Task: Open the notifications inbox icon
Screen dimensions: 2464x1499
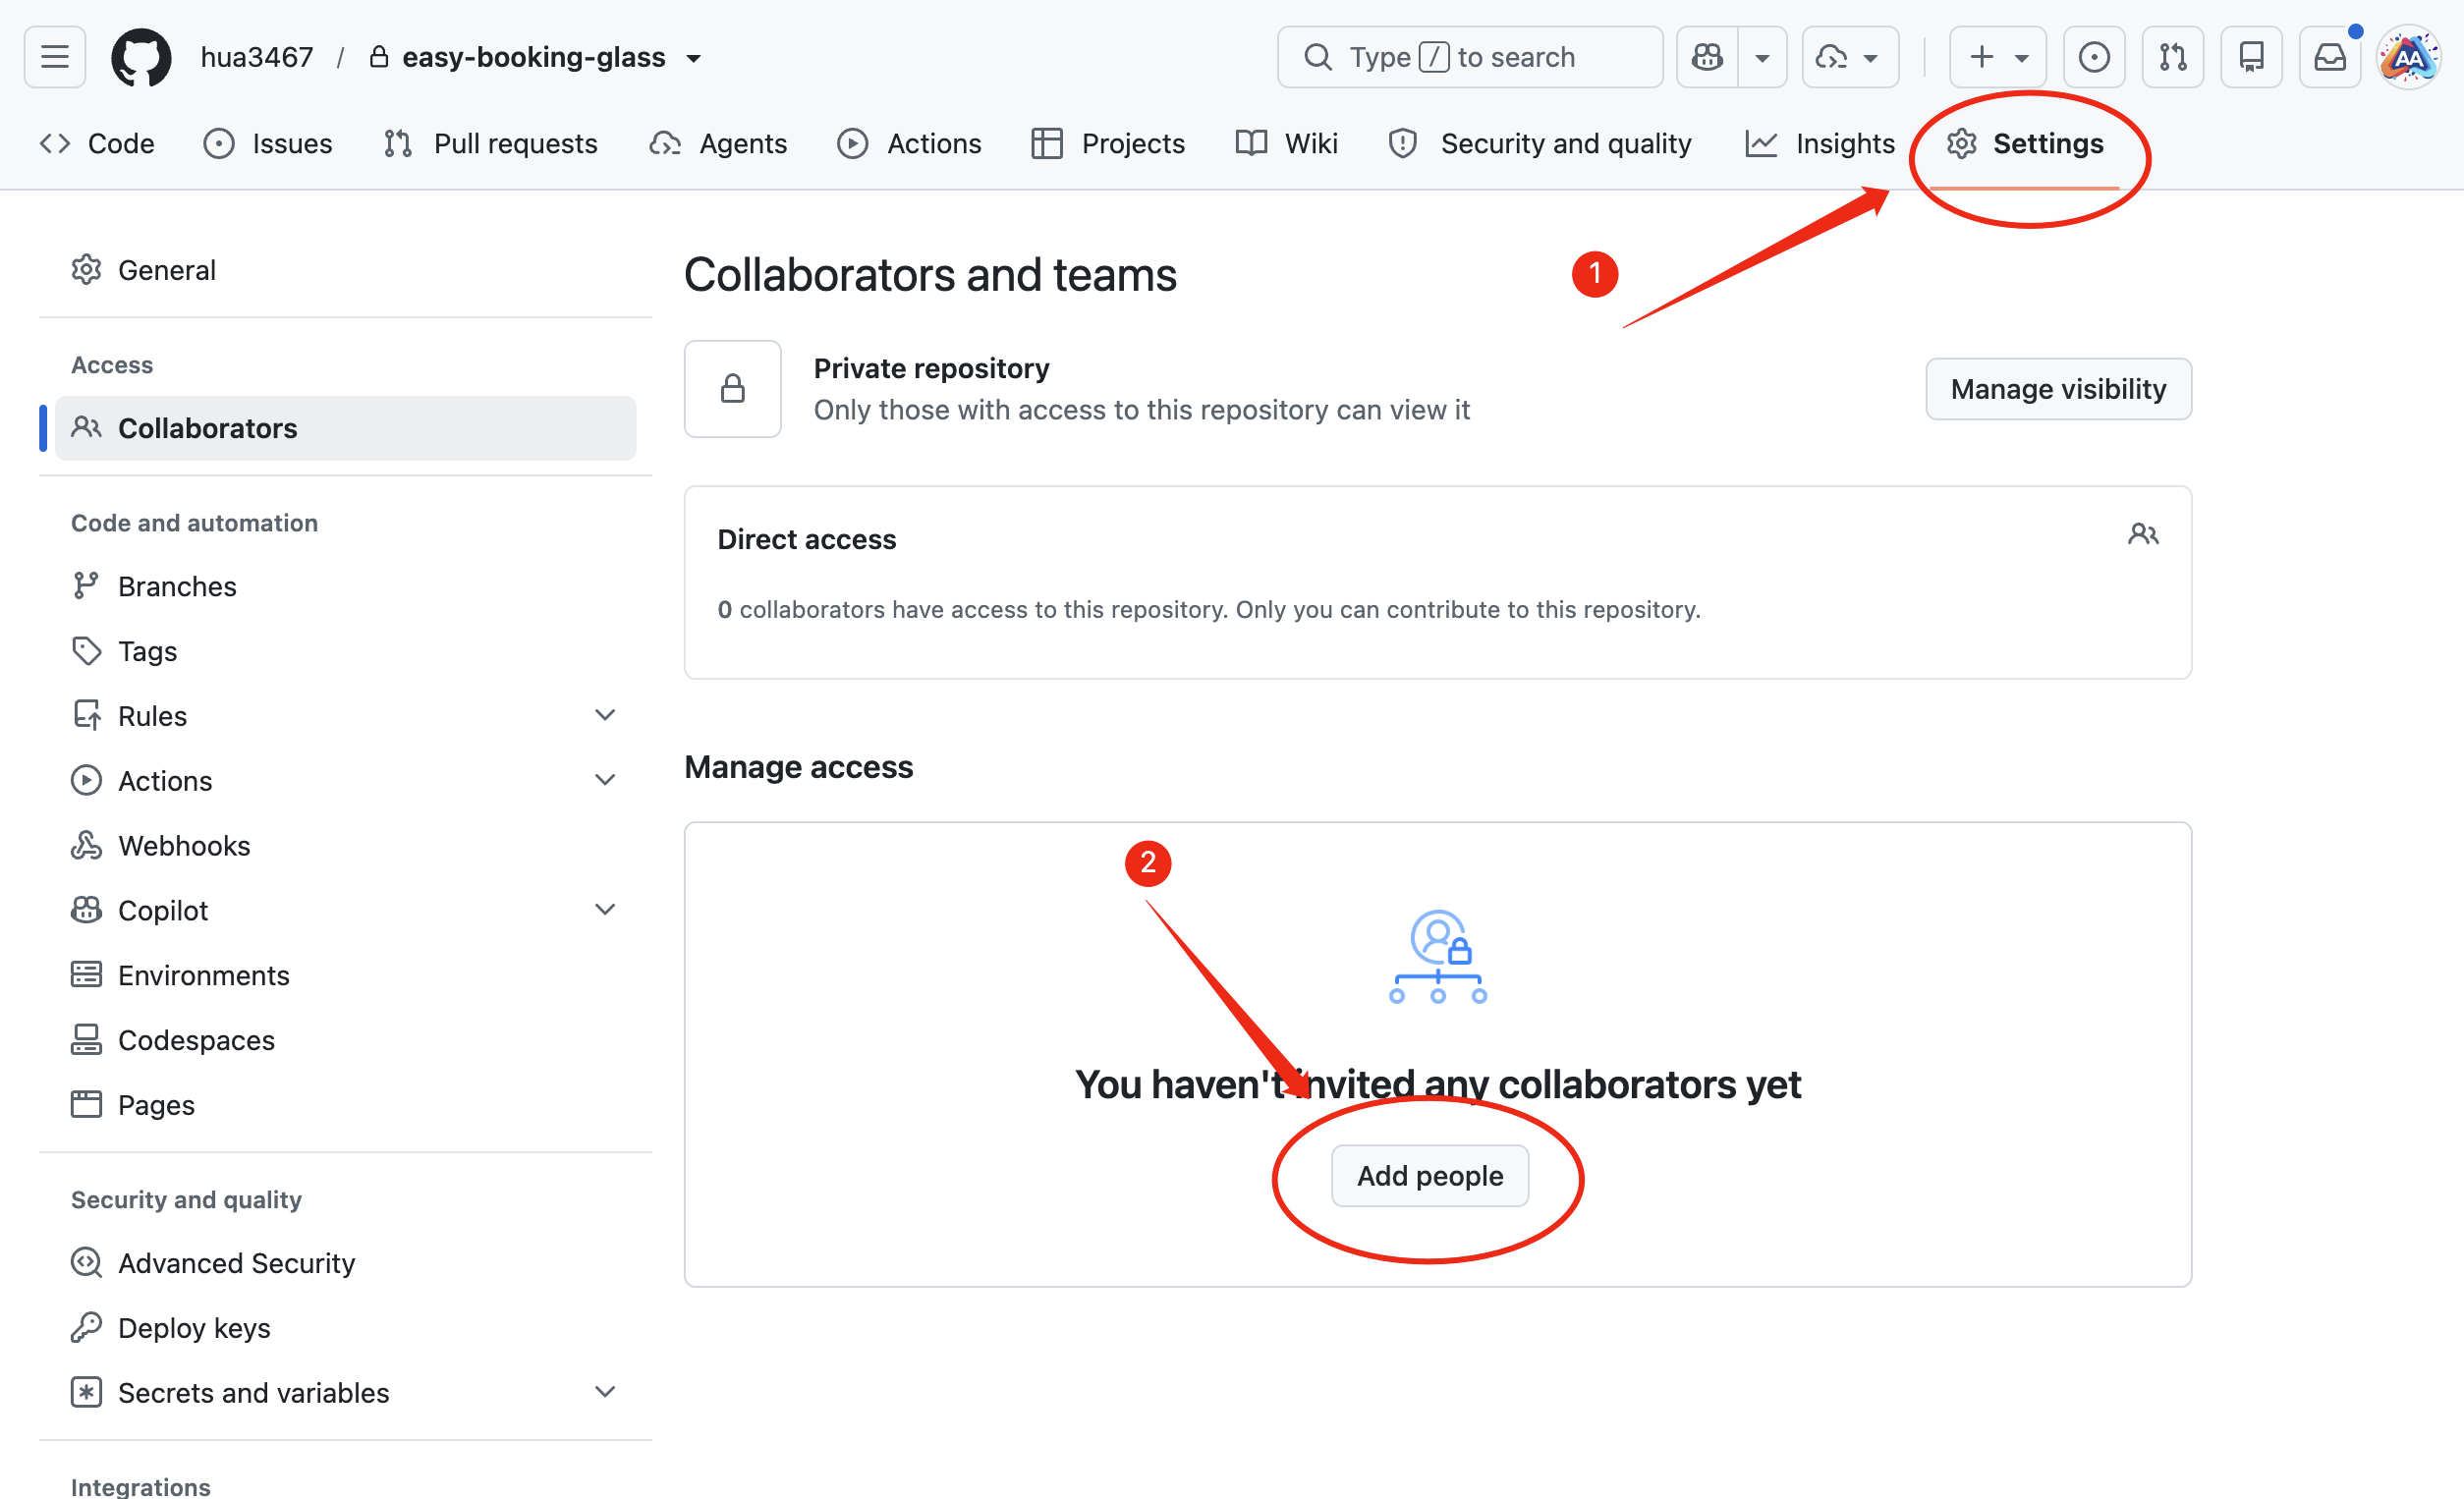Action: pyautogui.click(x=2329, y=57)
